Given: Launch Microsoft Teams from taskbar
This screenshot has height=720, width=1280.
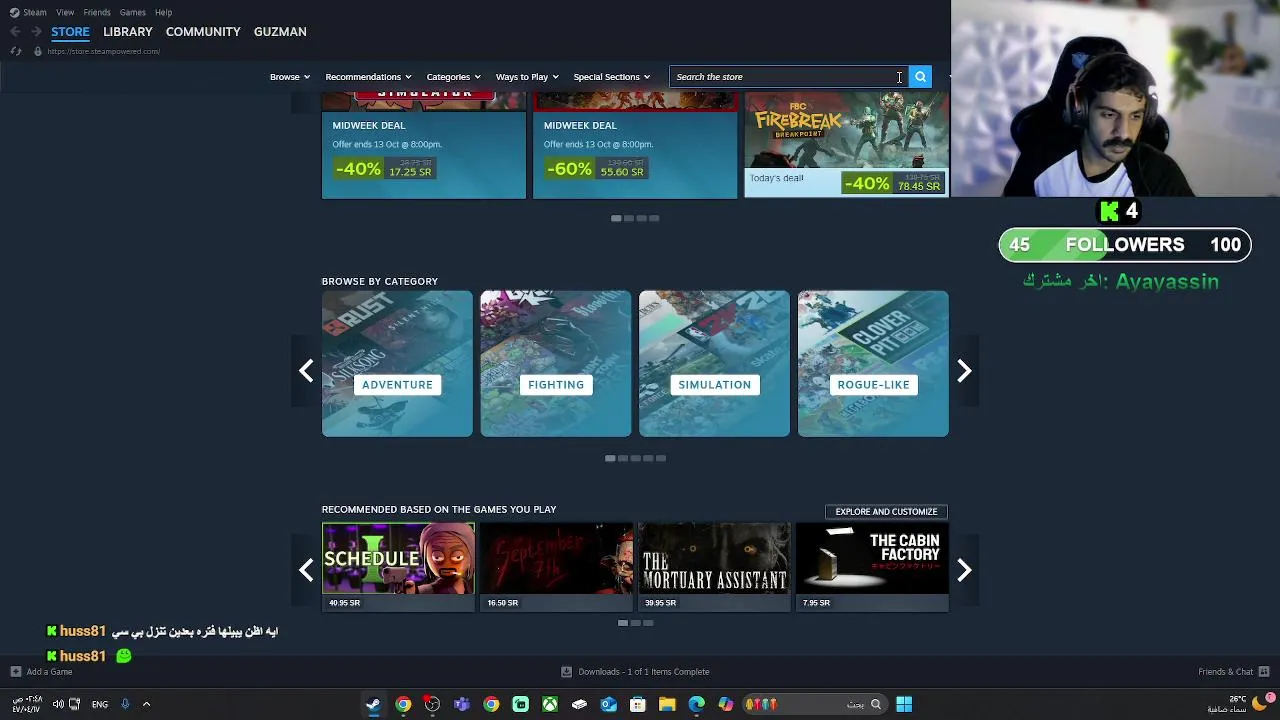Looking at the screenshot, I should [462, 704].
